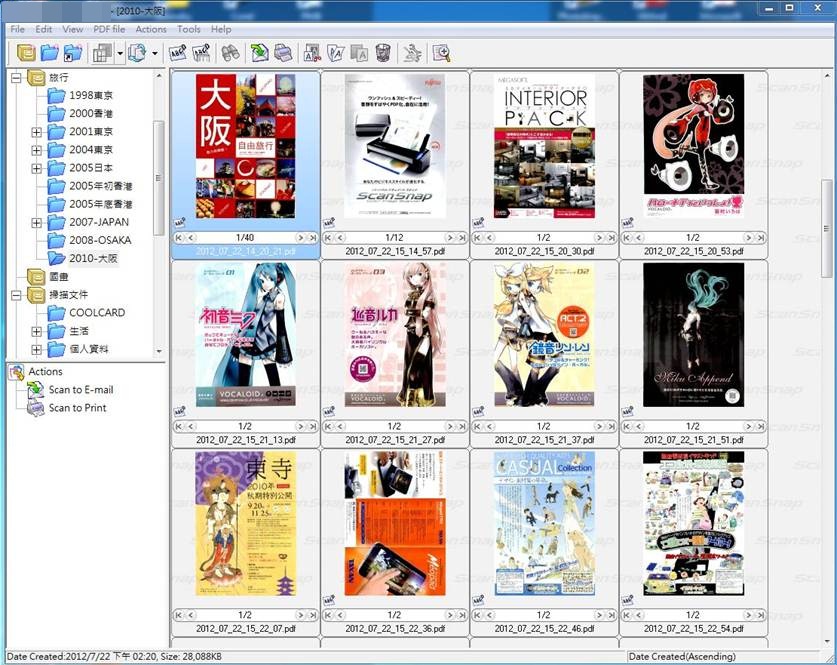
Task: Click the grayed page tool toolbar icon
Action: 359,52
